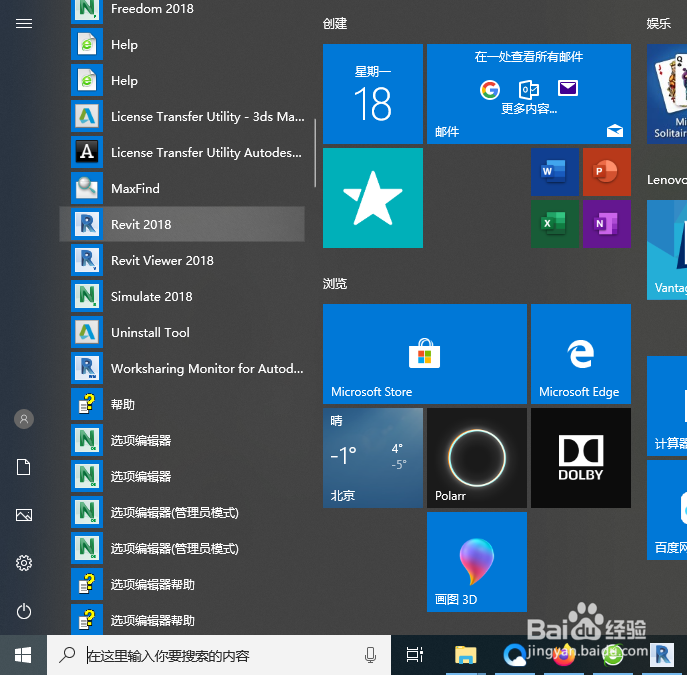The height and width of the screenshot is (675, 687).
Task: Click the Windows Start button
Action: (x=23, y=655)
